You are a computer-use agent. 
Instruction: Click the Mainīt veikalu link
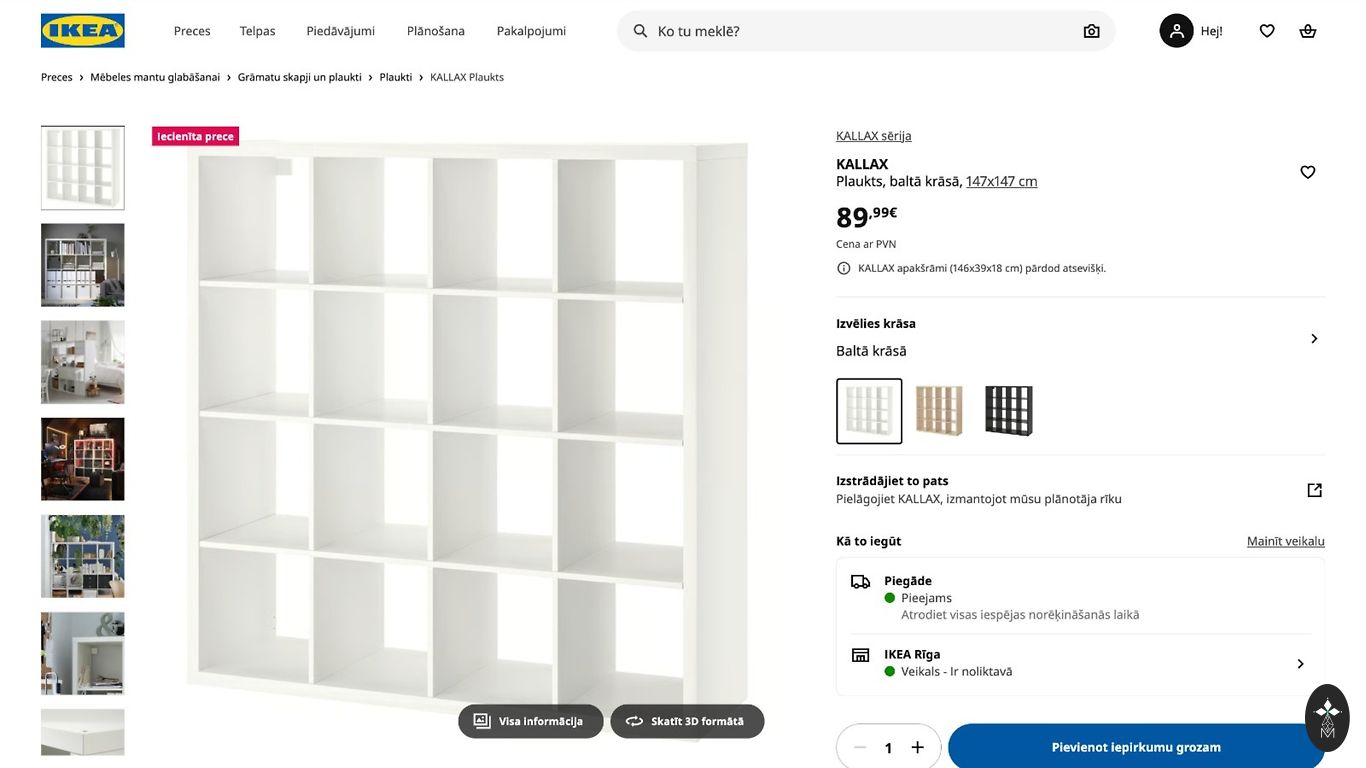click(1285, 541)
